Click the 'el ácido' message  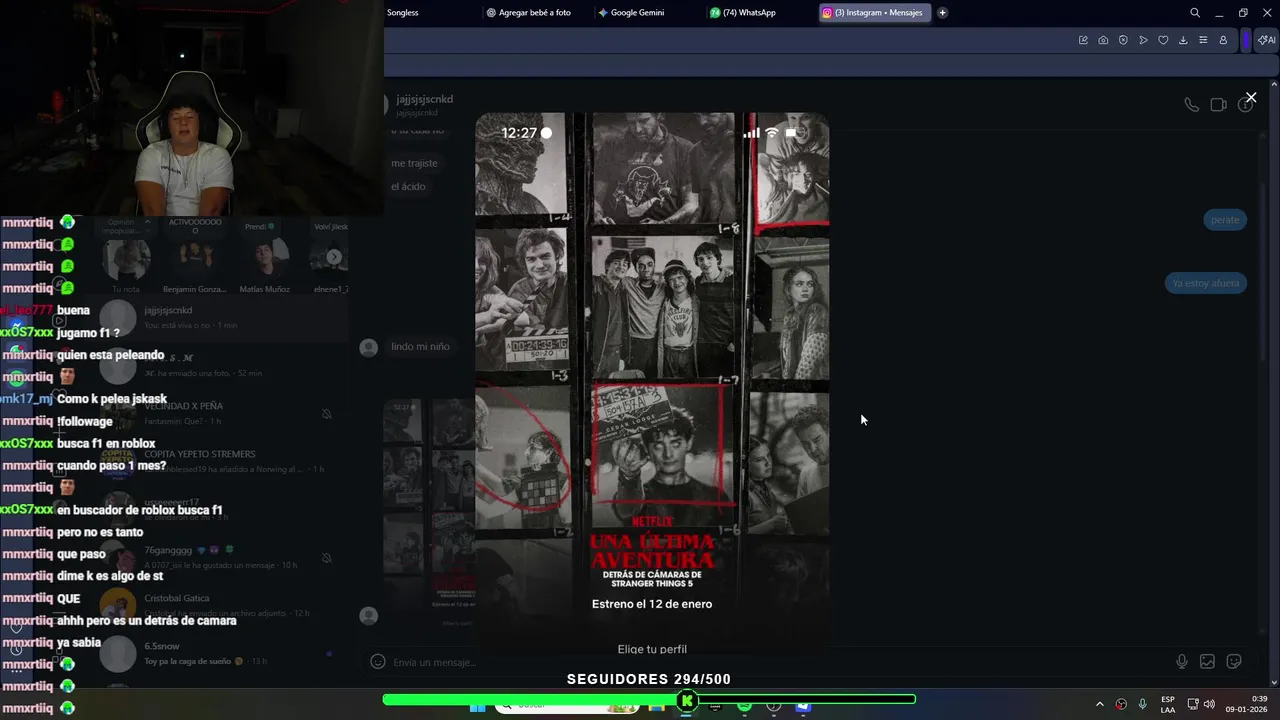[x=408, y=187]
